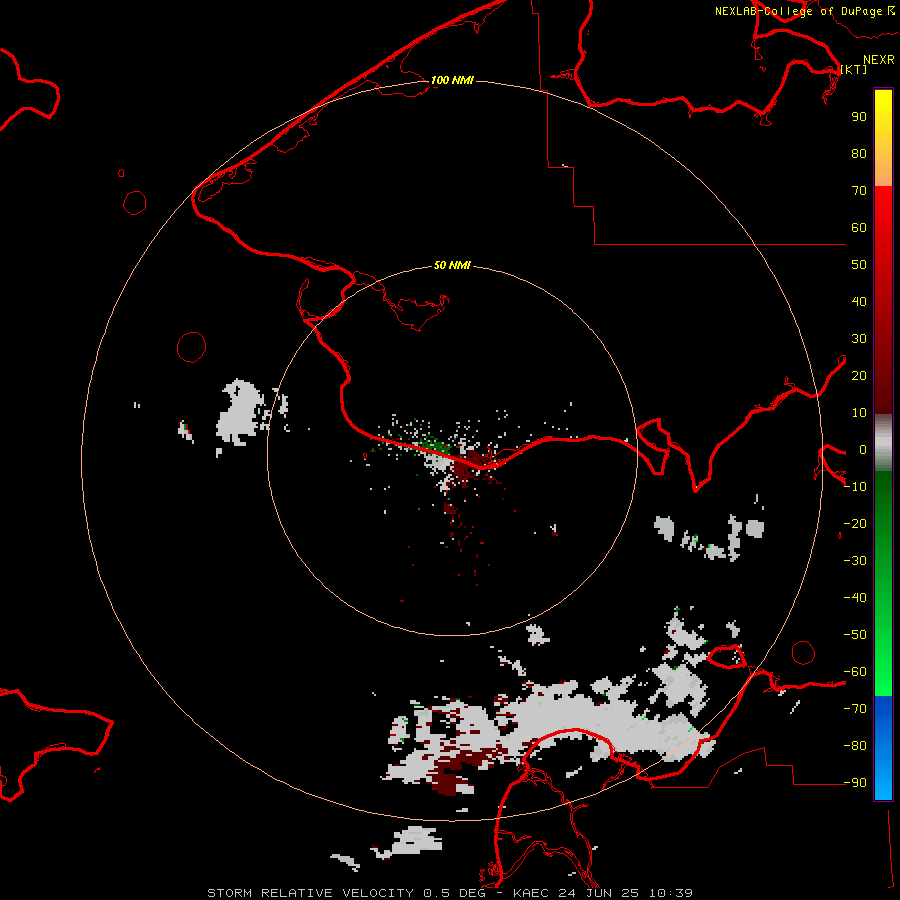Click the -90 value on the velocity scale
This screenshot has height=900, width=900.
(x=855, y=782)
